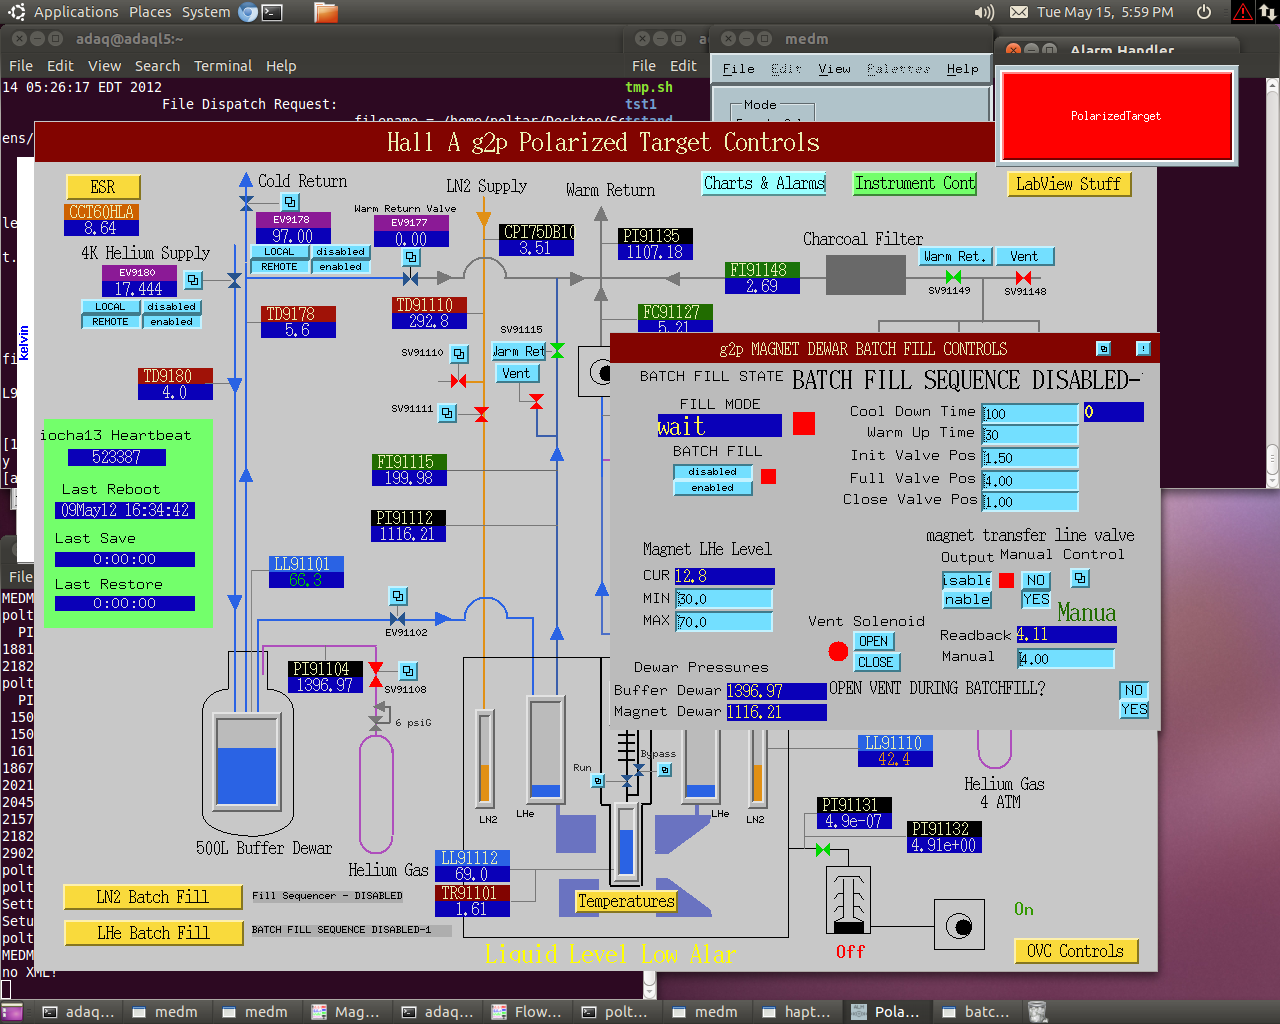This screenshot has height=1024, width=1280.
Task: Open Search menu in terminal window
Action: point(157,66)
